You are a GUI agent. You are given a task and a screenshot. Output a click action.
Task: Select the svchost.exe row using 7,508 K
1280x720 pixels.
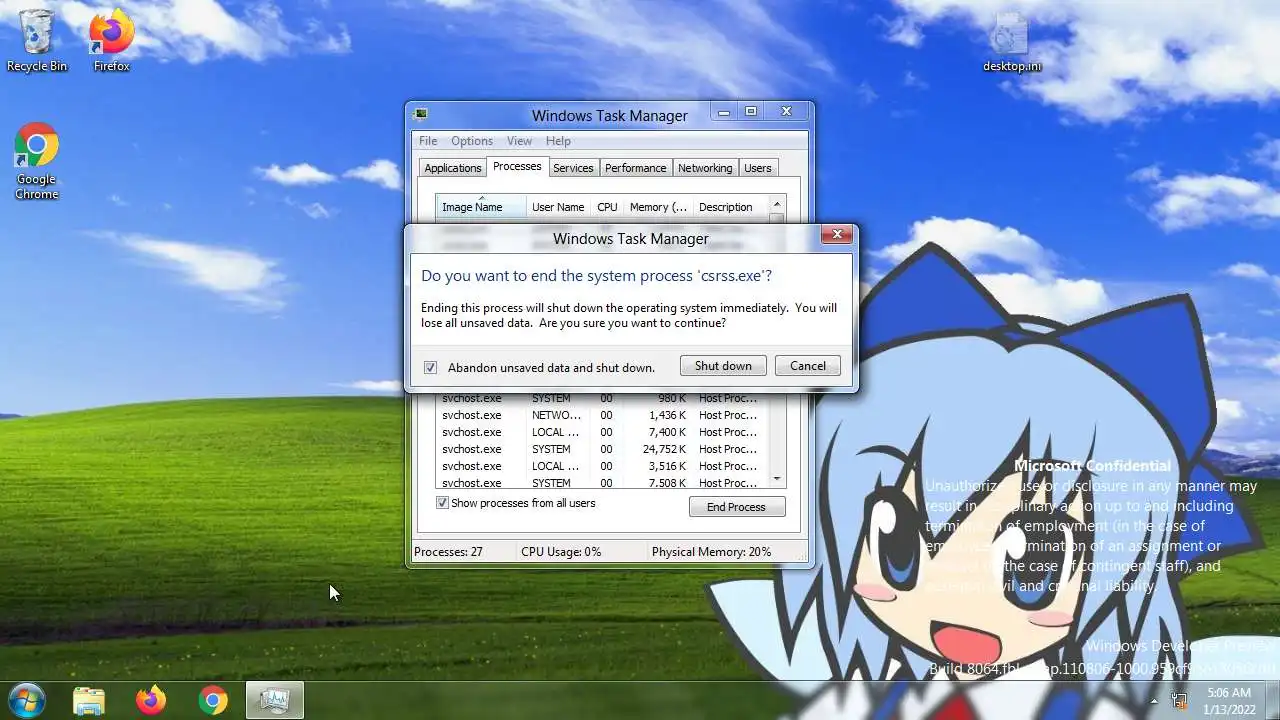(x=601, y=482)
